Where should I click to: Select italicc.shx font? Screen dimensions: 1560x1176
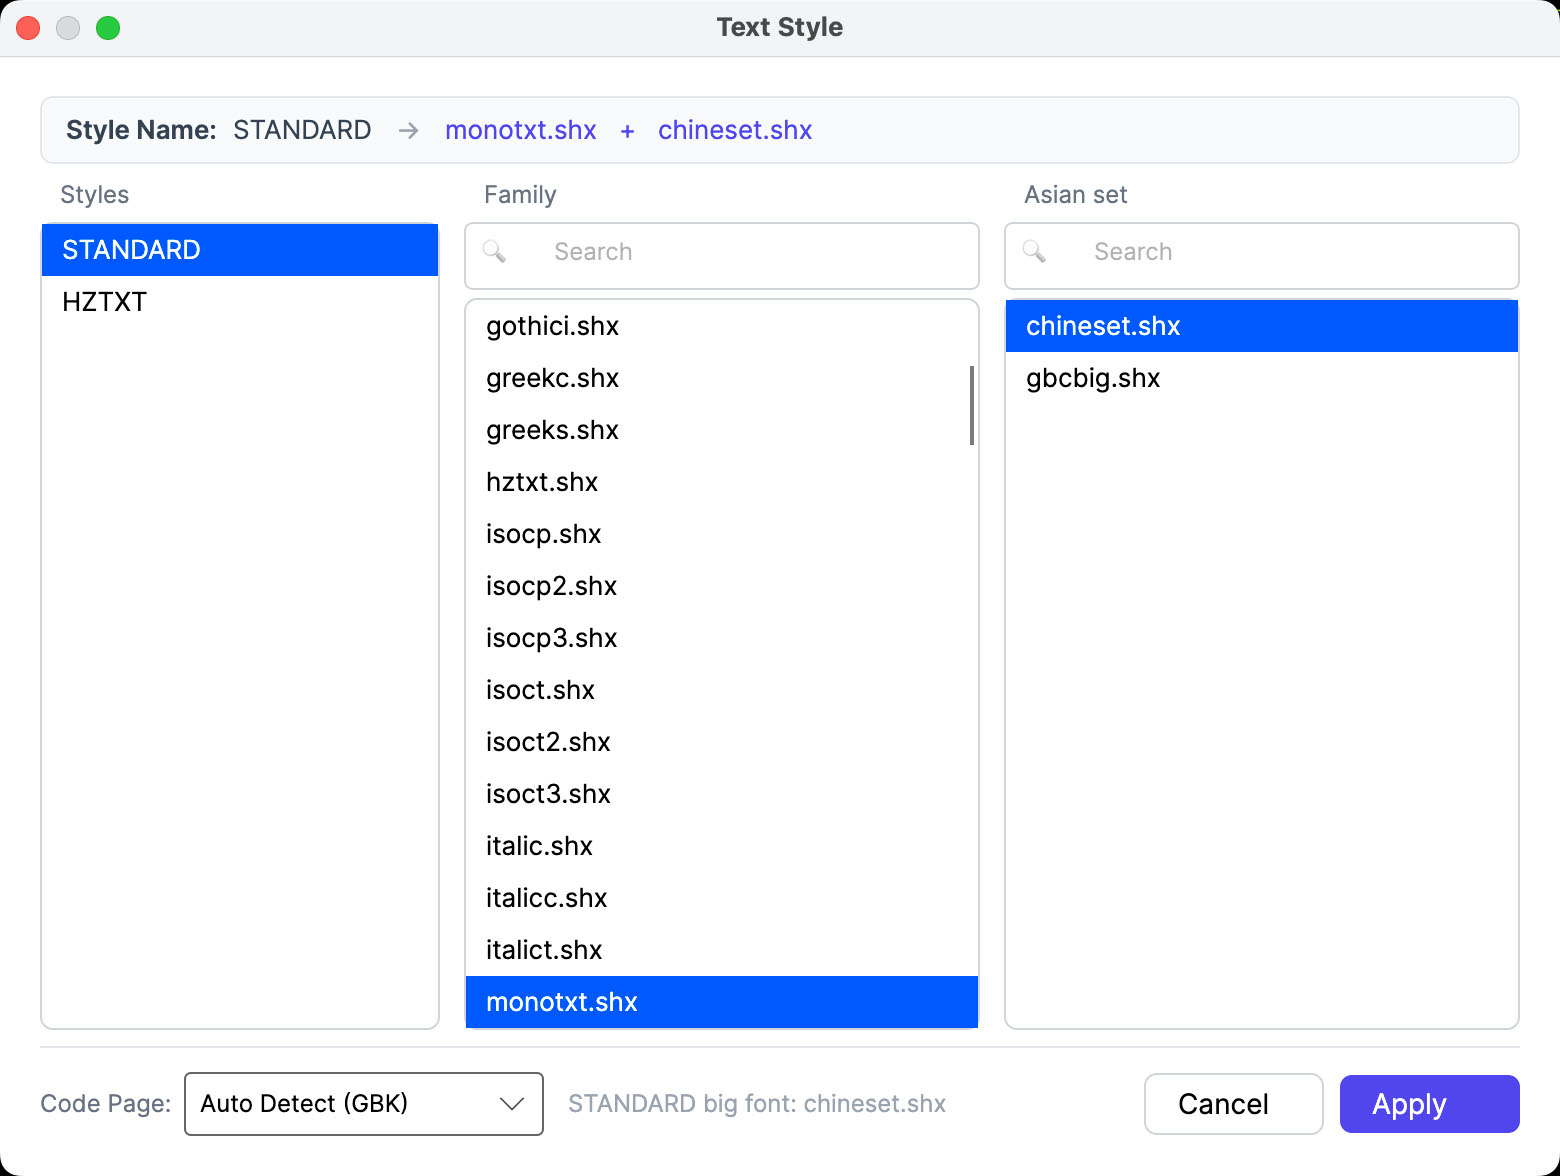[722, 898]
